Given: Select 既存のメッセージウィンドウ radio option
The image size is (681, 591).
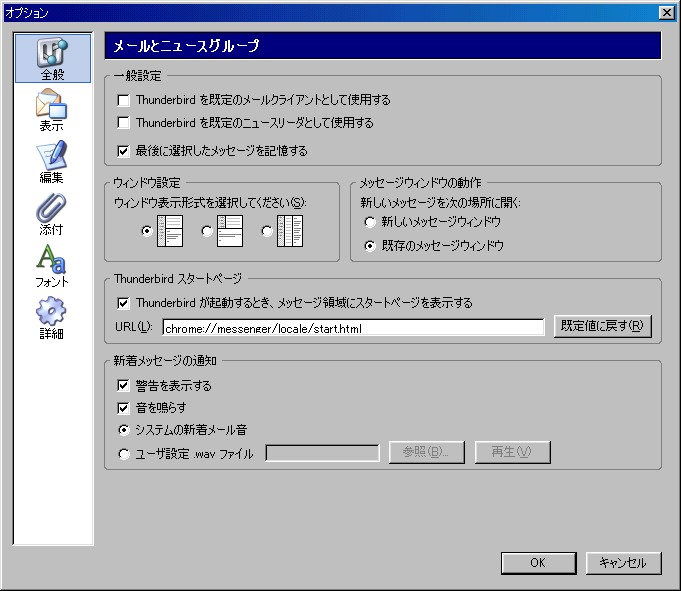Looking at the screenshot, I should [x=370, y=246].
